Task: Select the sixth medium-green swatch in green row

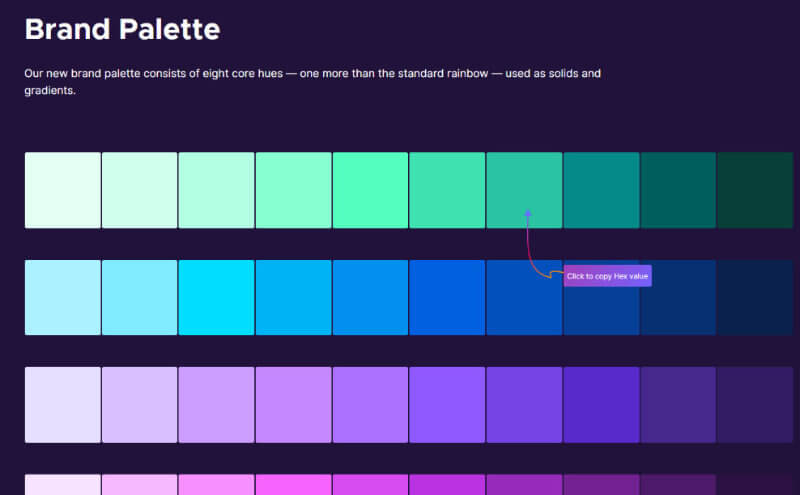Action: (447, 190)
